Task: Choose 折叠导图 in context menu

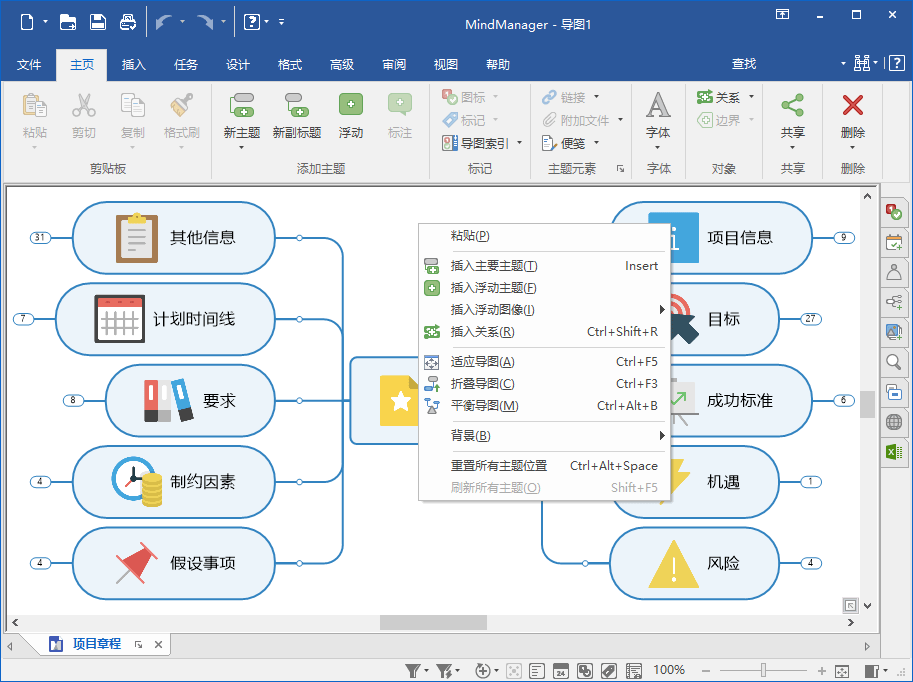Action: [x=544, y=384]
